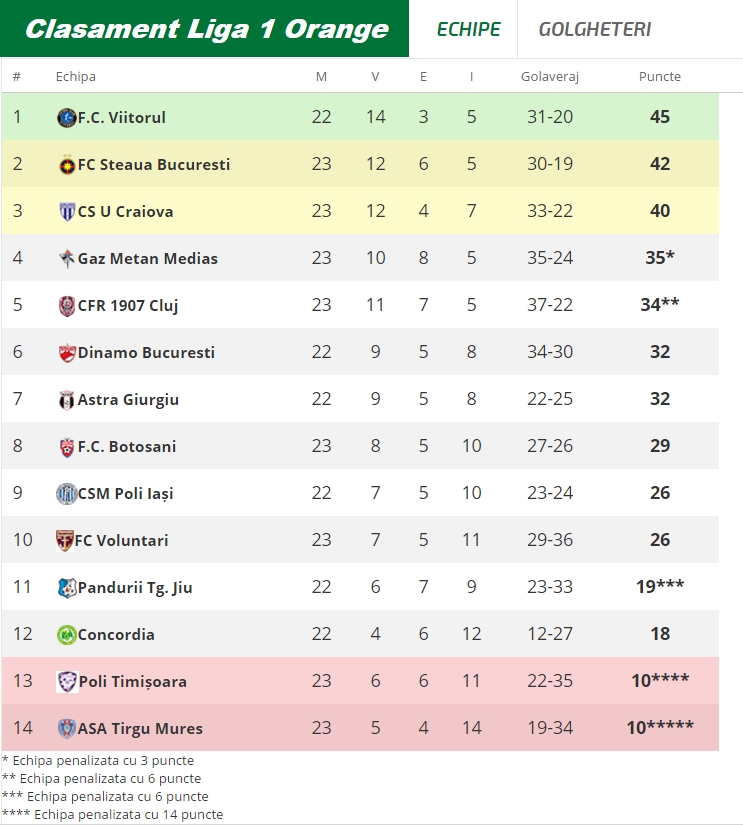Click the Poli Timișoara purple crest

click(x=67, y=681)
